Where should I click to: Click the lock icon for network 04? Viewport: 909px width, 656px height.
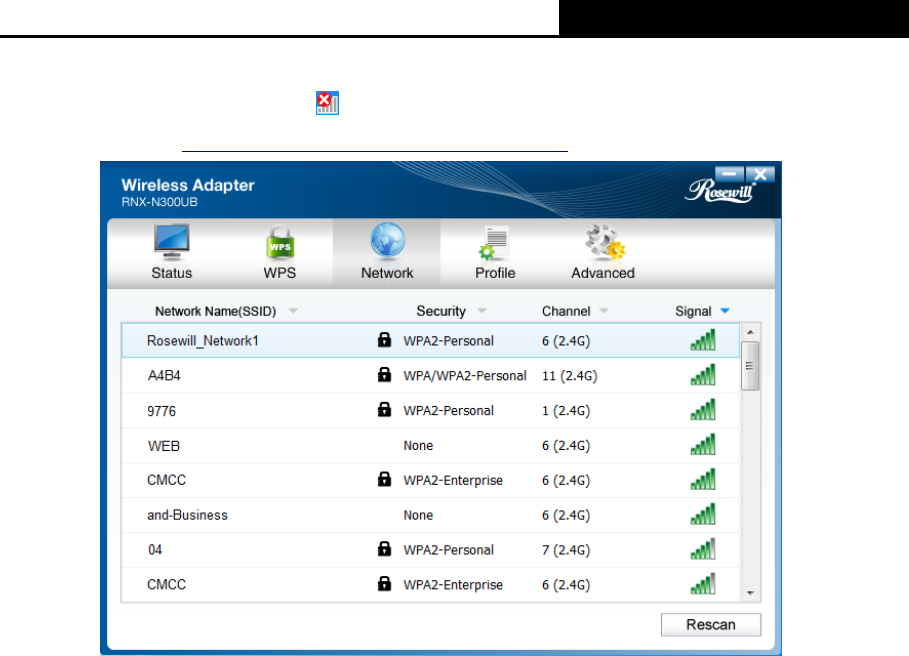click(384, 548)
